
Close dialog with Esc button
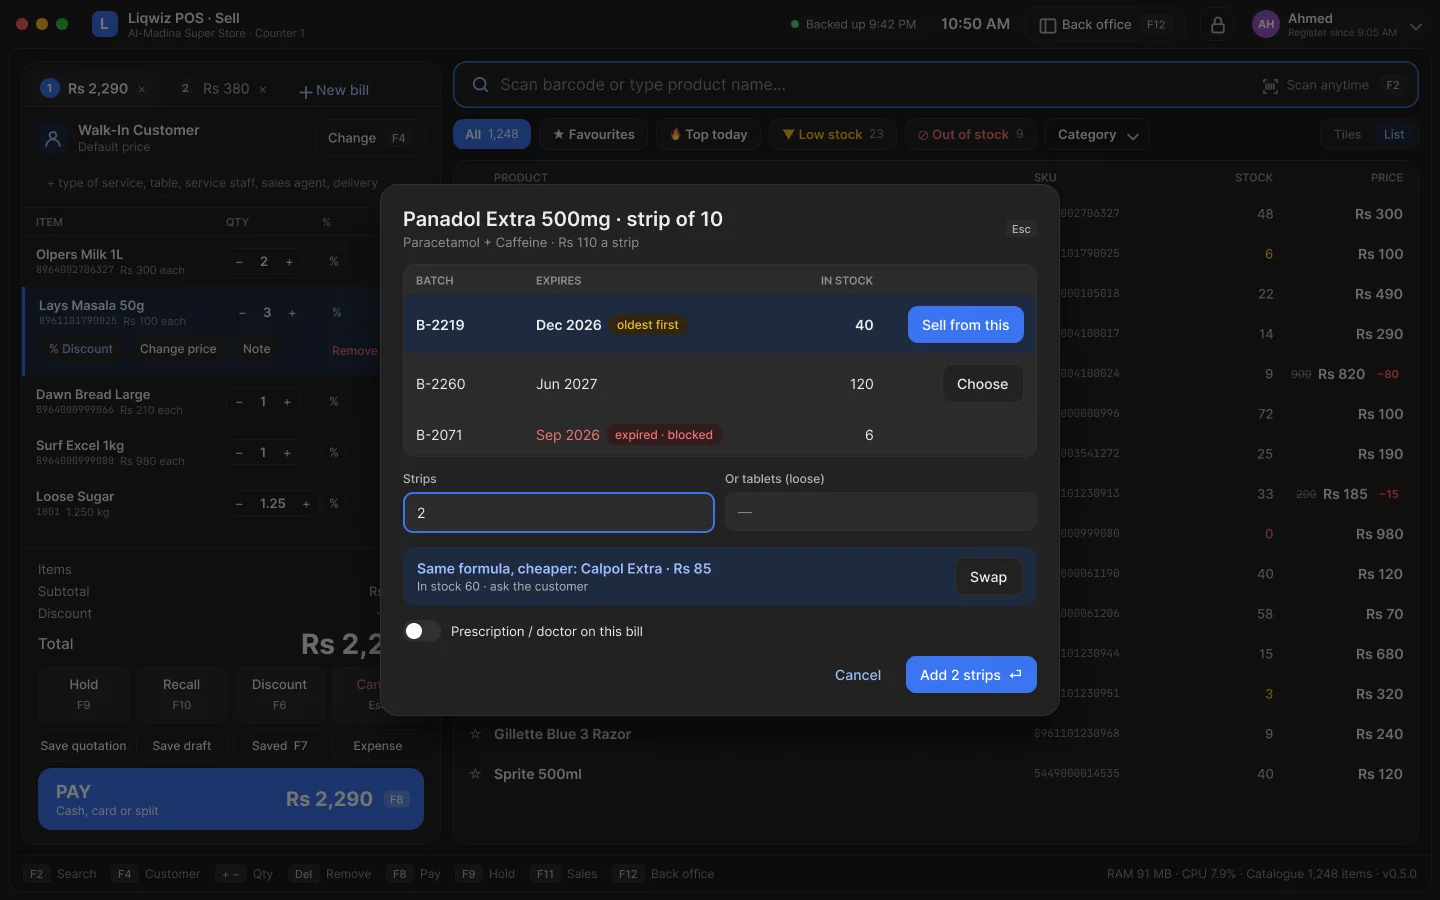pos(1021,230)
